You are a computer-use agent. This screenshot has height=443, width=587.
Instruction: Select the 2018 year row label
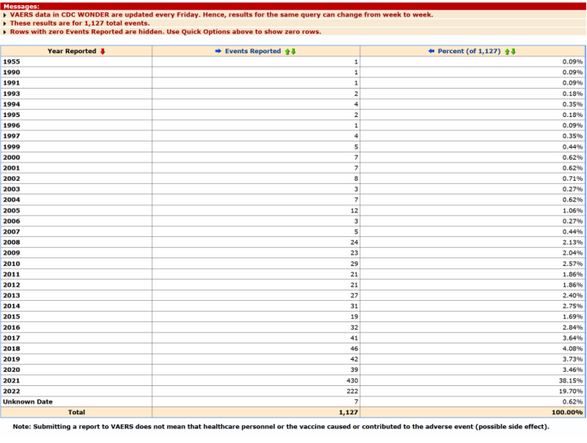click(12, 348)
